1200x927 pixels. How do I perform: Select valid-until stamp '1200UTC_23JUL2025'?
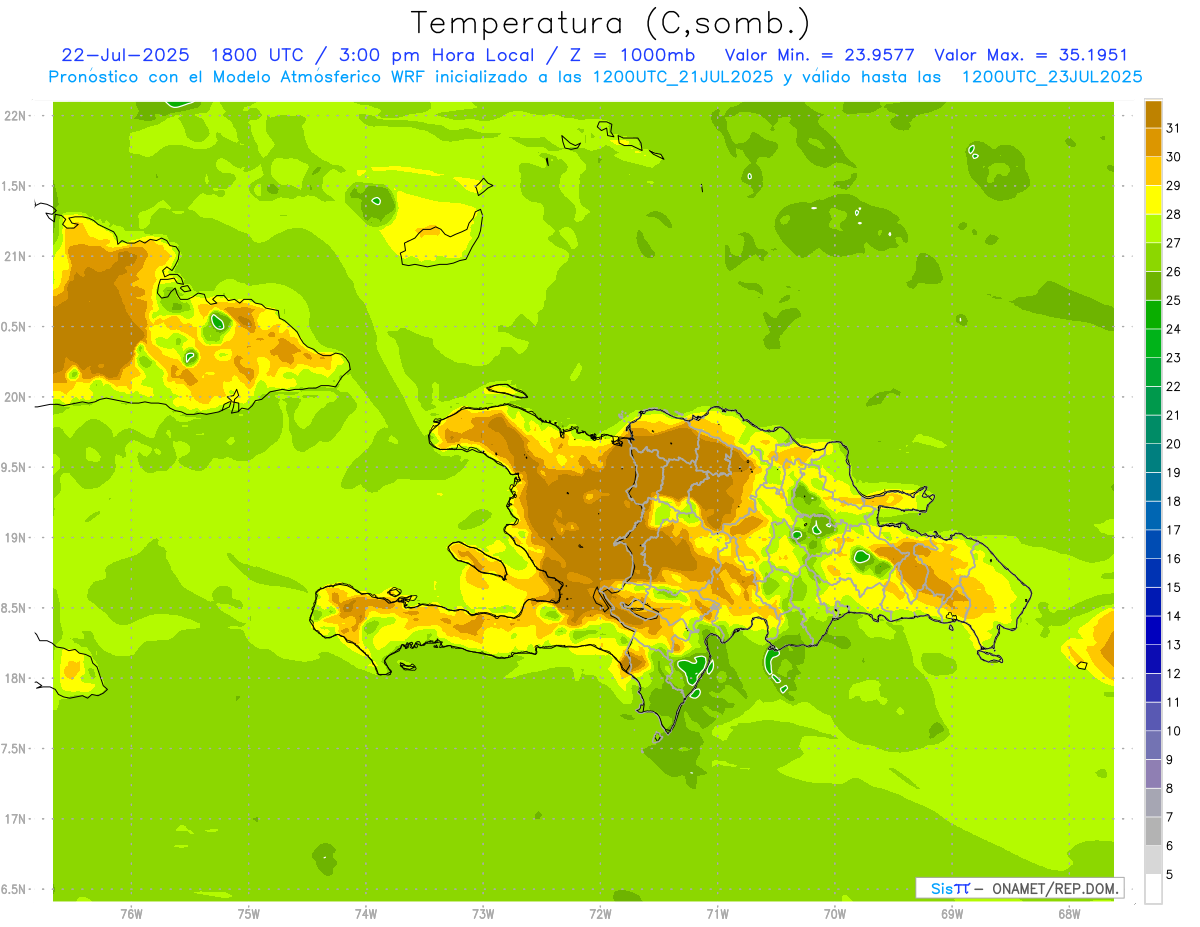click(1052, 77)
